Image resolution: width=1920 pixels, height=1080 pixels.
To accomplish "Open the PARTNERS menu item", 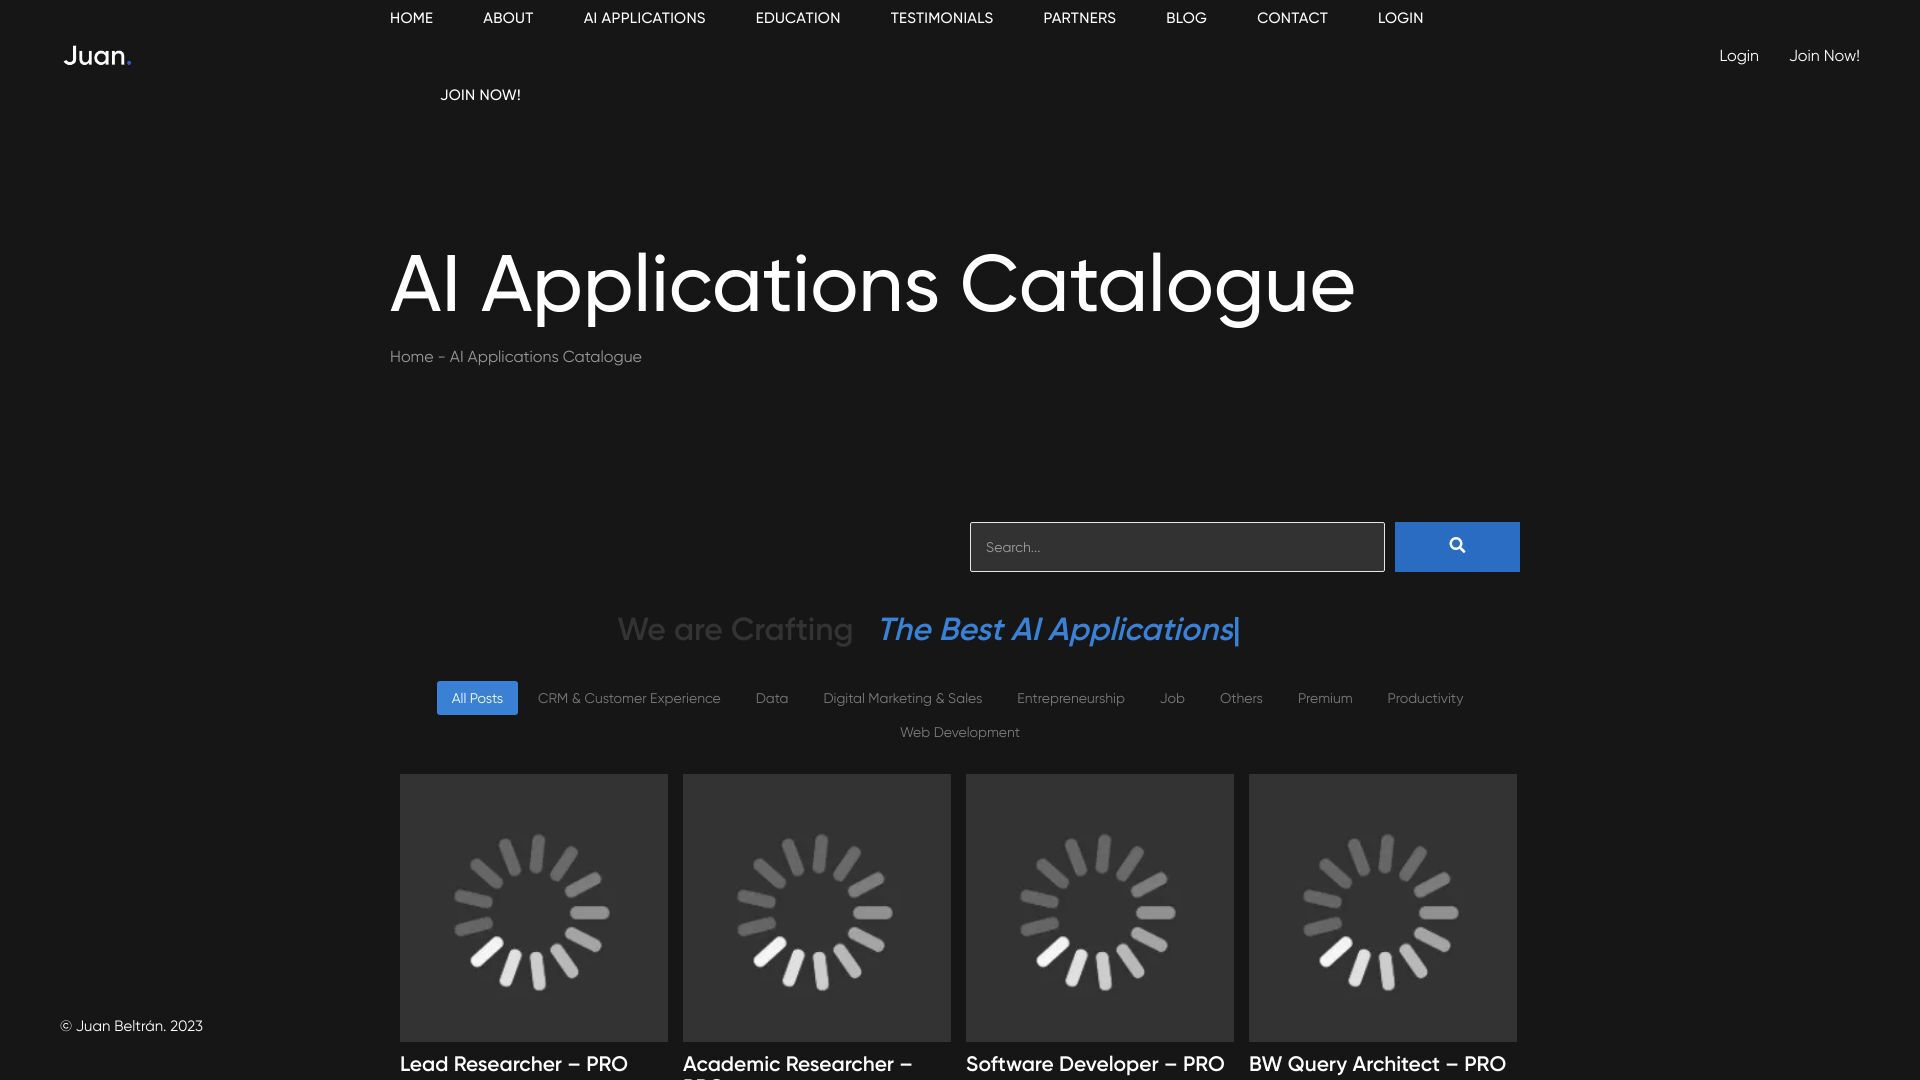I will 1079,17.
